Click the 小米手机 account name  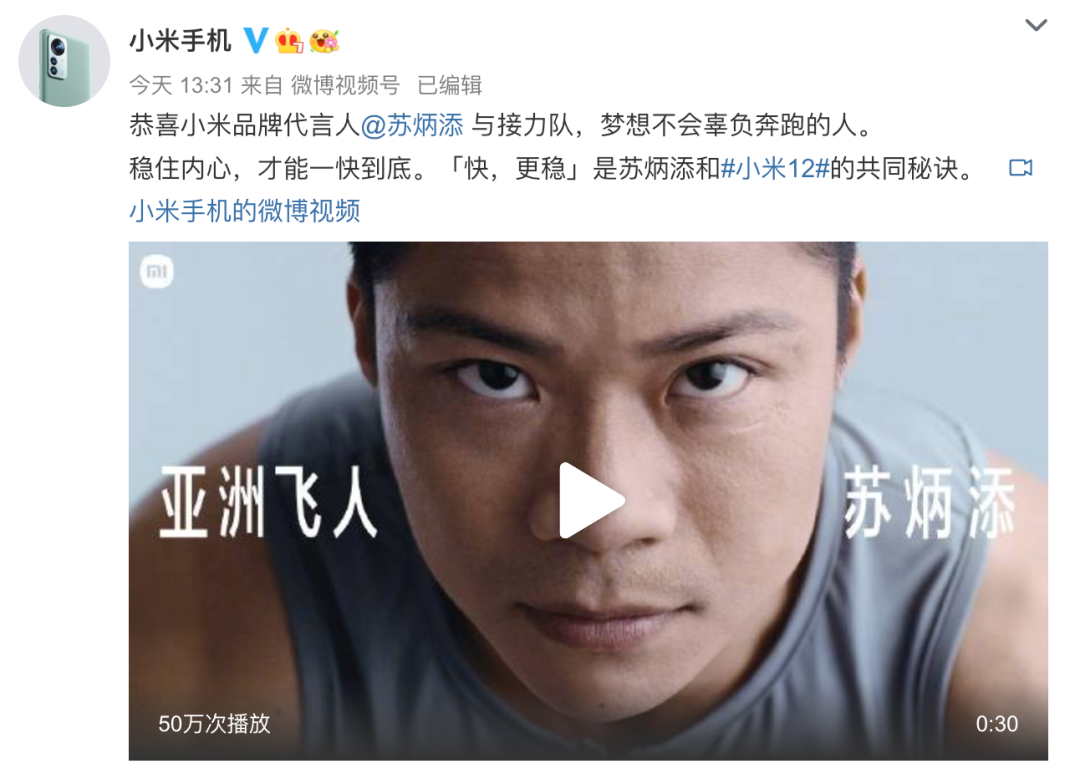coord(180,41)
